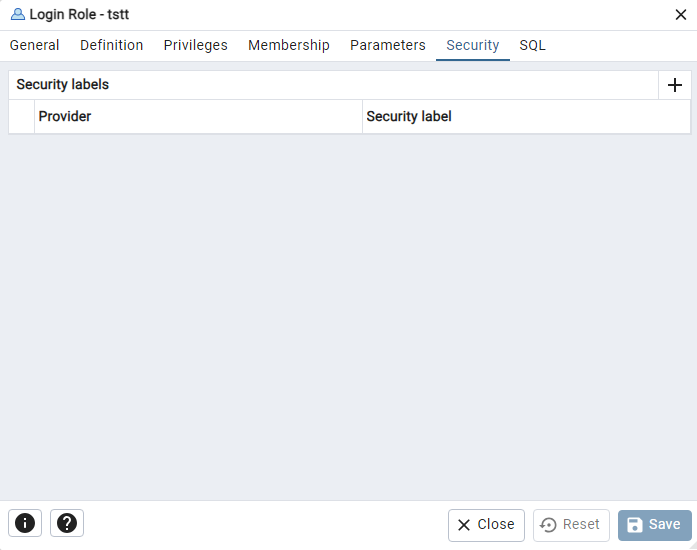Select the Membership tab
The width and height of the screenshot is (697, 550).
(289, 45)
